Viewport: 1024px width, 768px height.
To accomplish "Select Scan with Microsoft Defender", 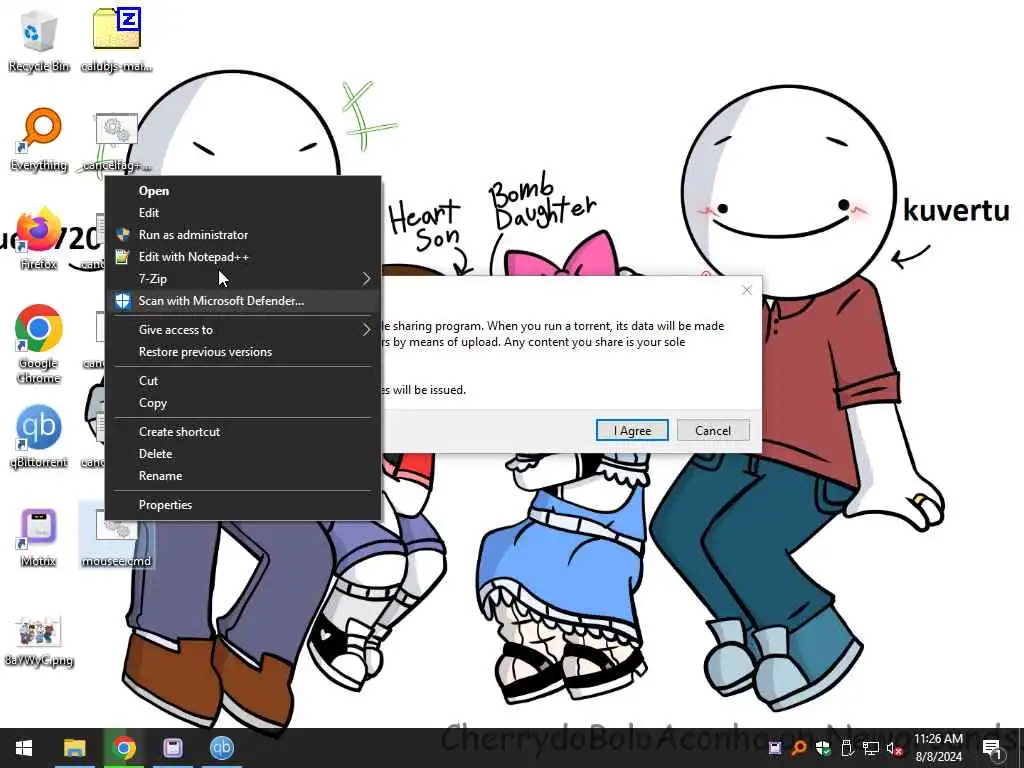I will pyautogui.click(x=243, y=301).
